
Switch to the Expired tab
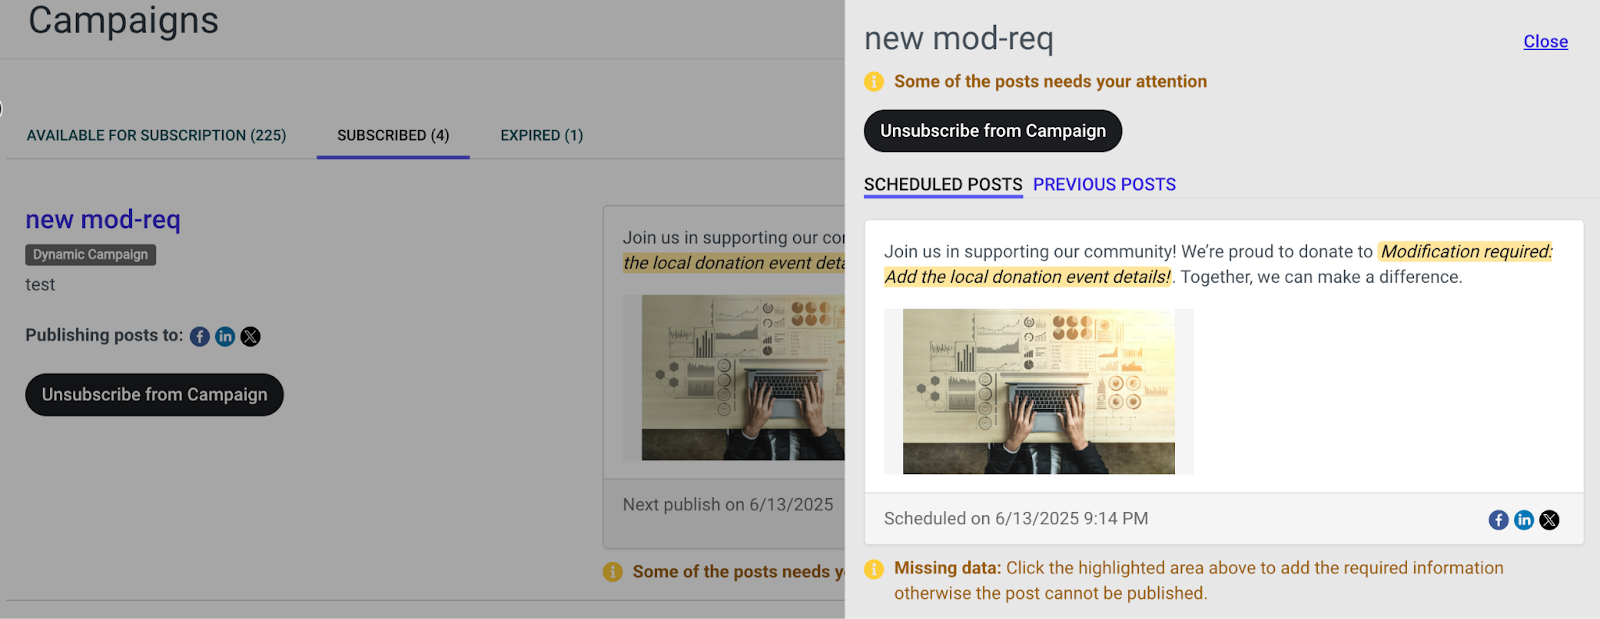542,135
